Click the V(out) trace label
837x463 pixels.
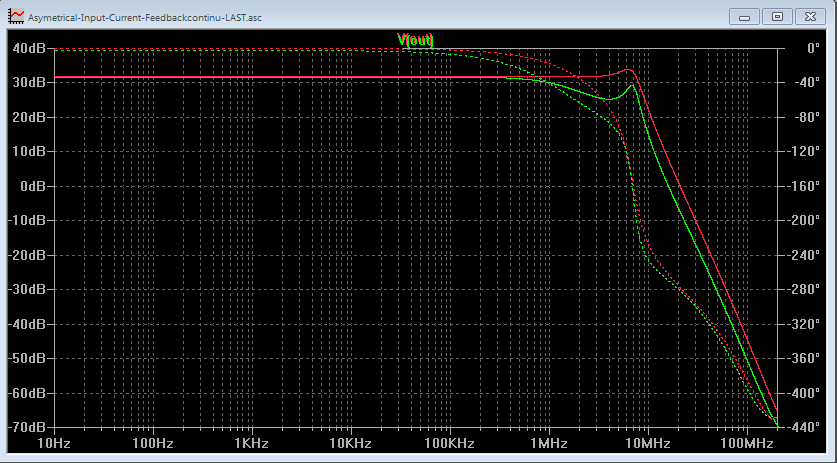415,40
